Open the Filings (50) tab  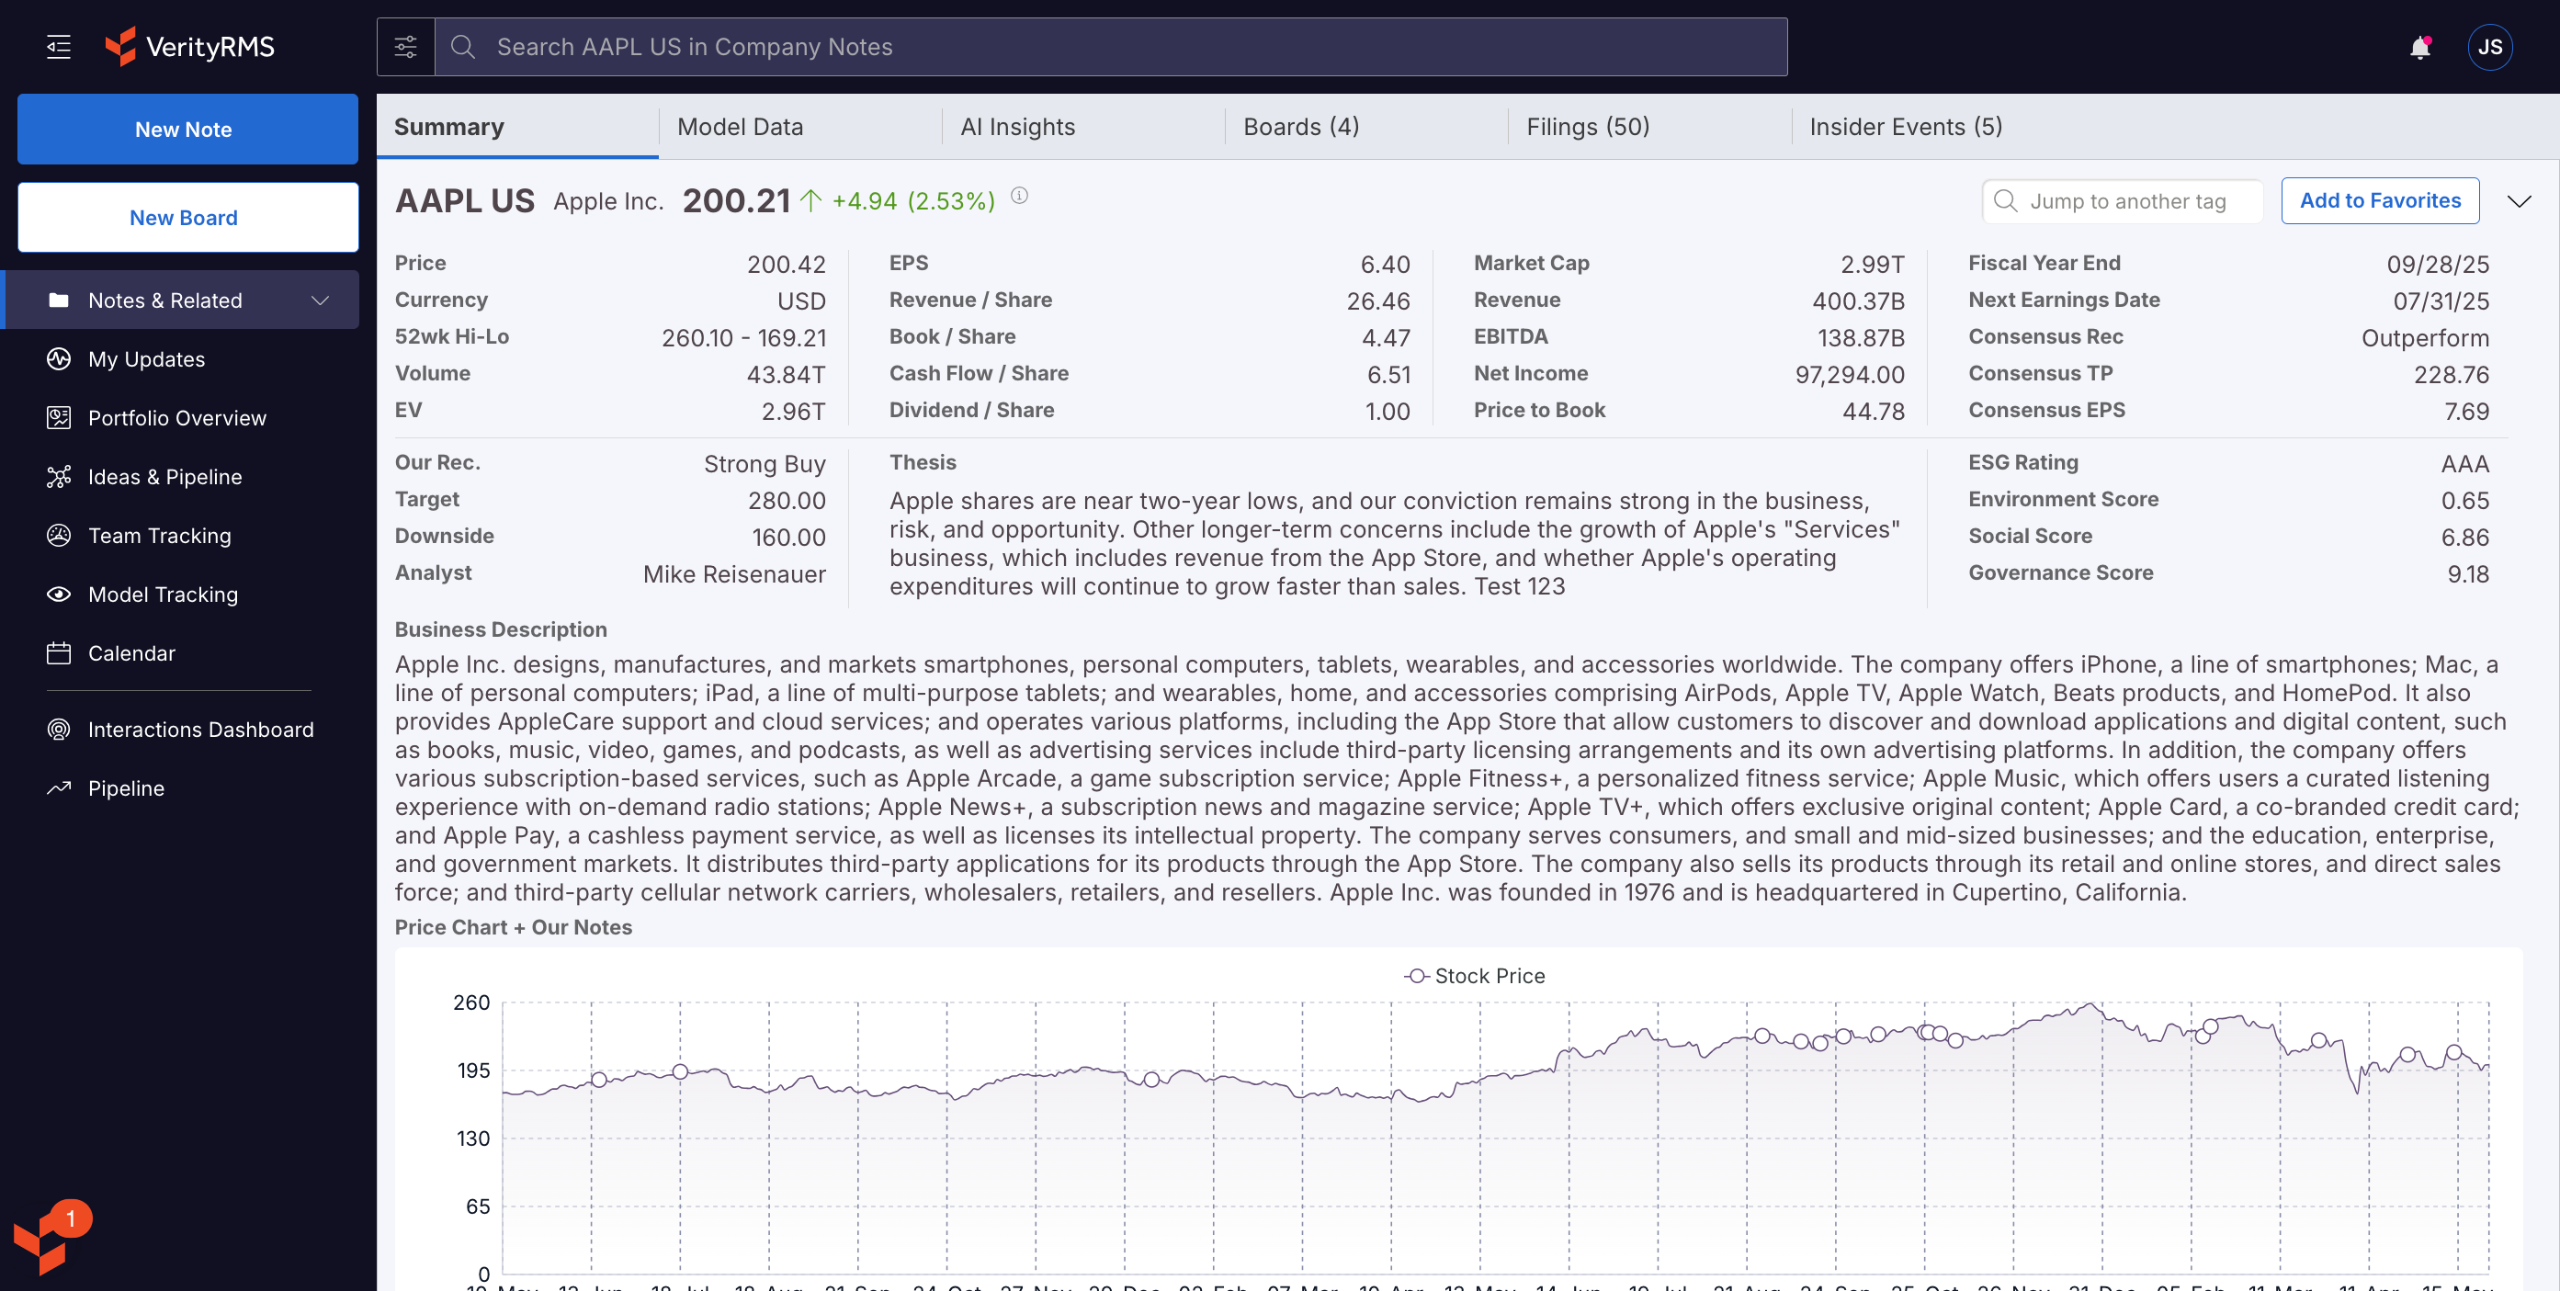pos(1587,127)
